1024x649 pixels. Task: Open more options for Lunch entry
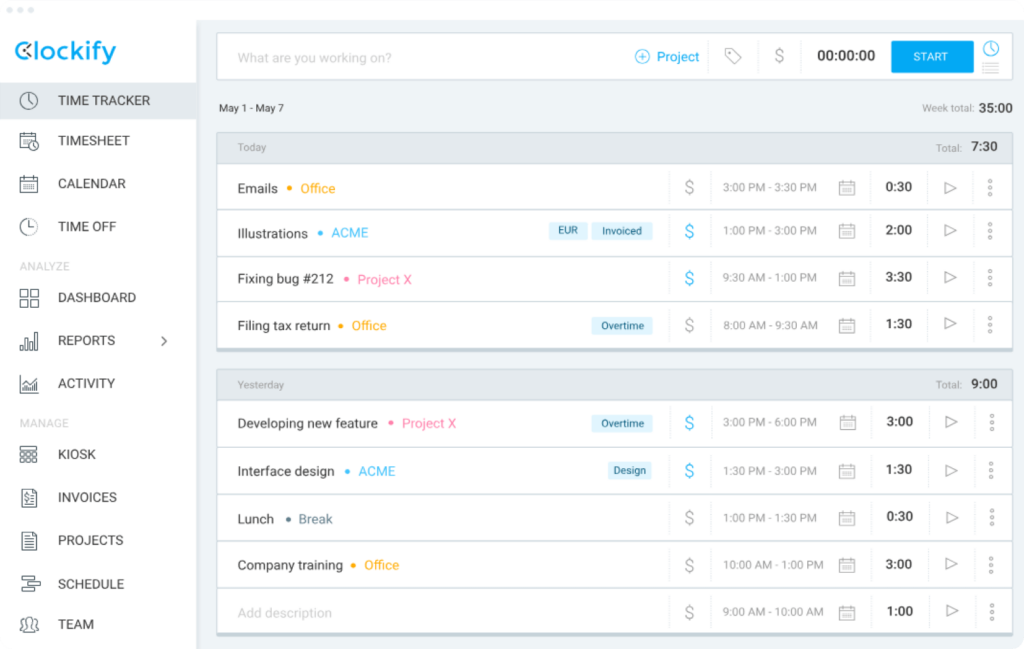click(x=991, y=517)
